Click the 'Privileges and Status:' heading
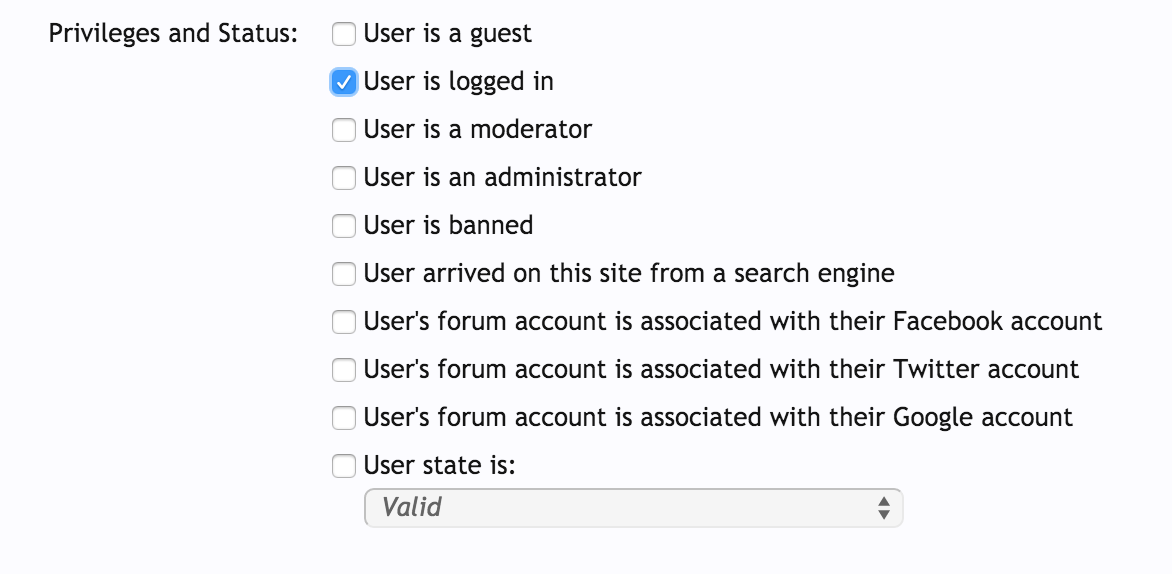 tap(174, 34)
